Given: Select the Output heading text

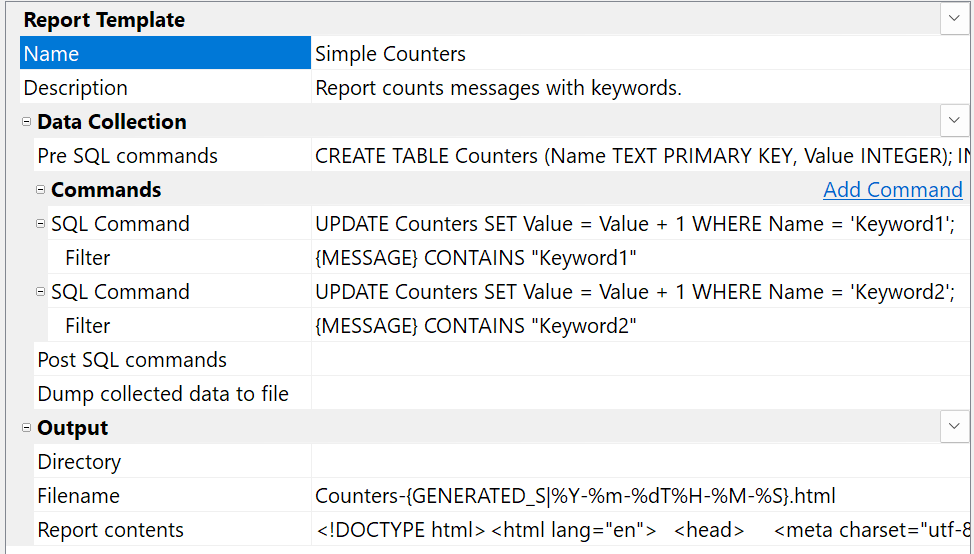Looking at the screenshot, I should point(73,428).
